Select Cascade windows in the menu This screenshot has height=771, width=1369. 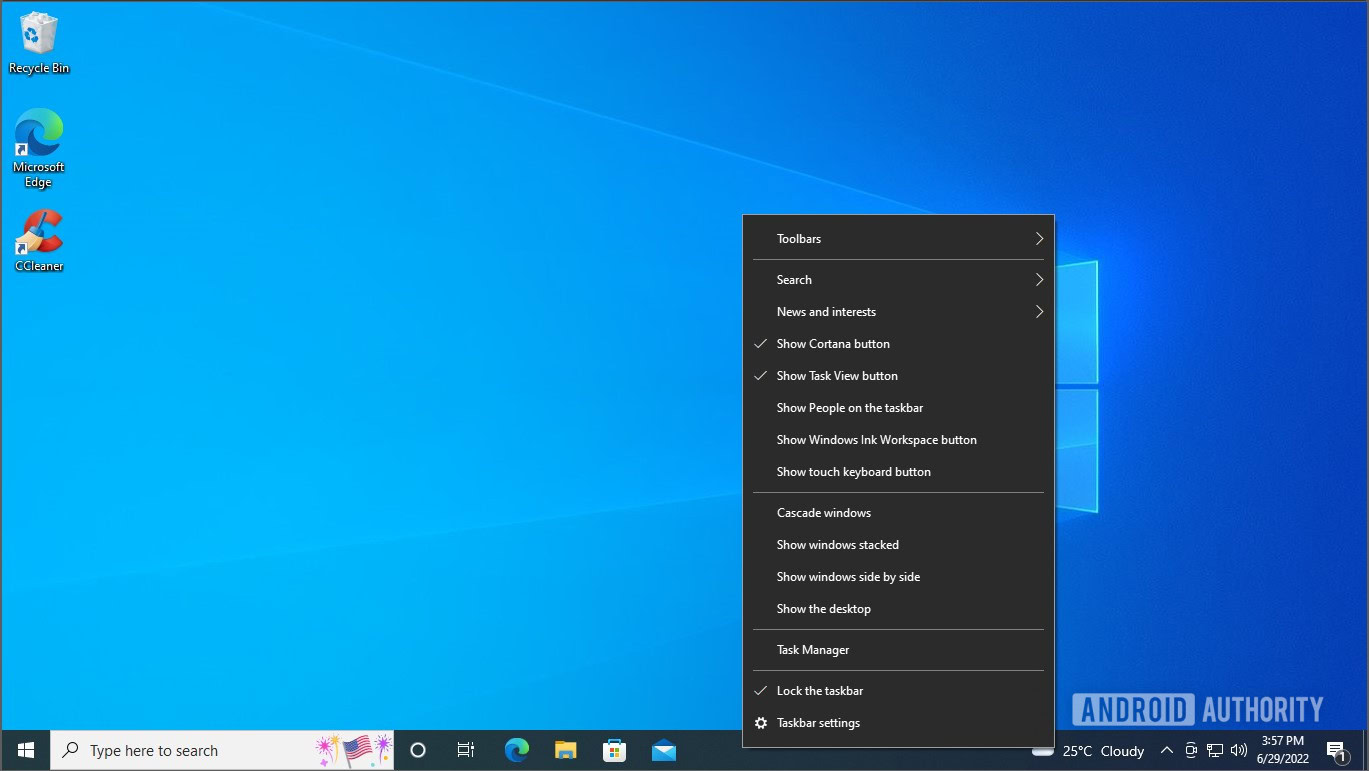(x=823, y=513)
